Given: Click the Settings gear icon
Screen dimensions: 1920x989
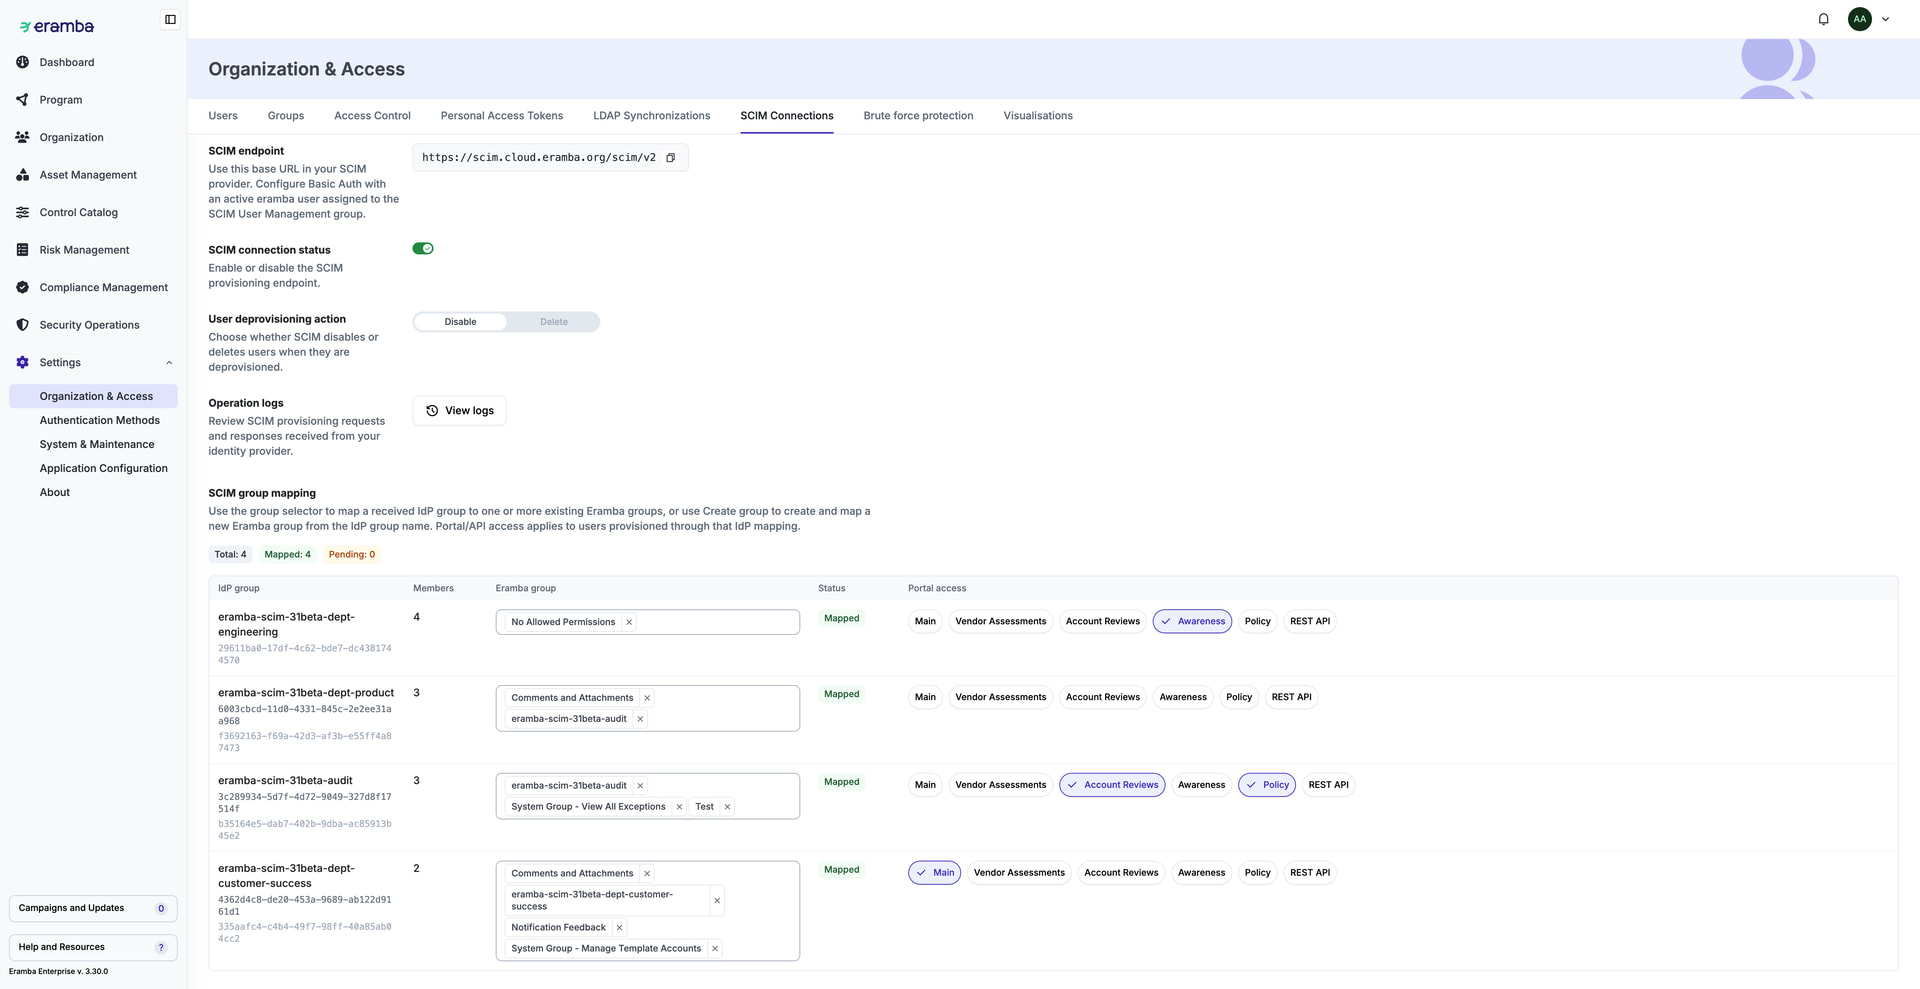Looking at the screenshot, I should click(22, 362).
